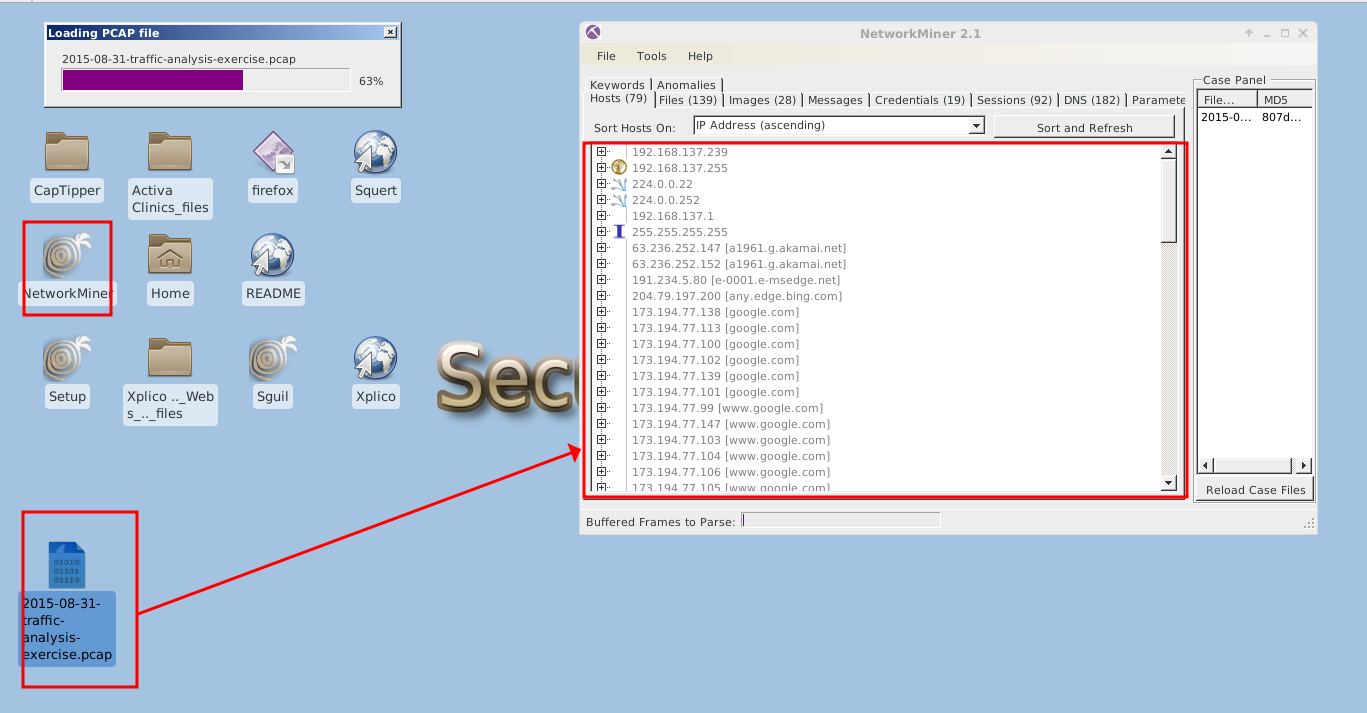Close the Loading PCAP file dialog

[390, 33]
